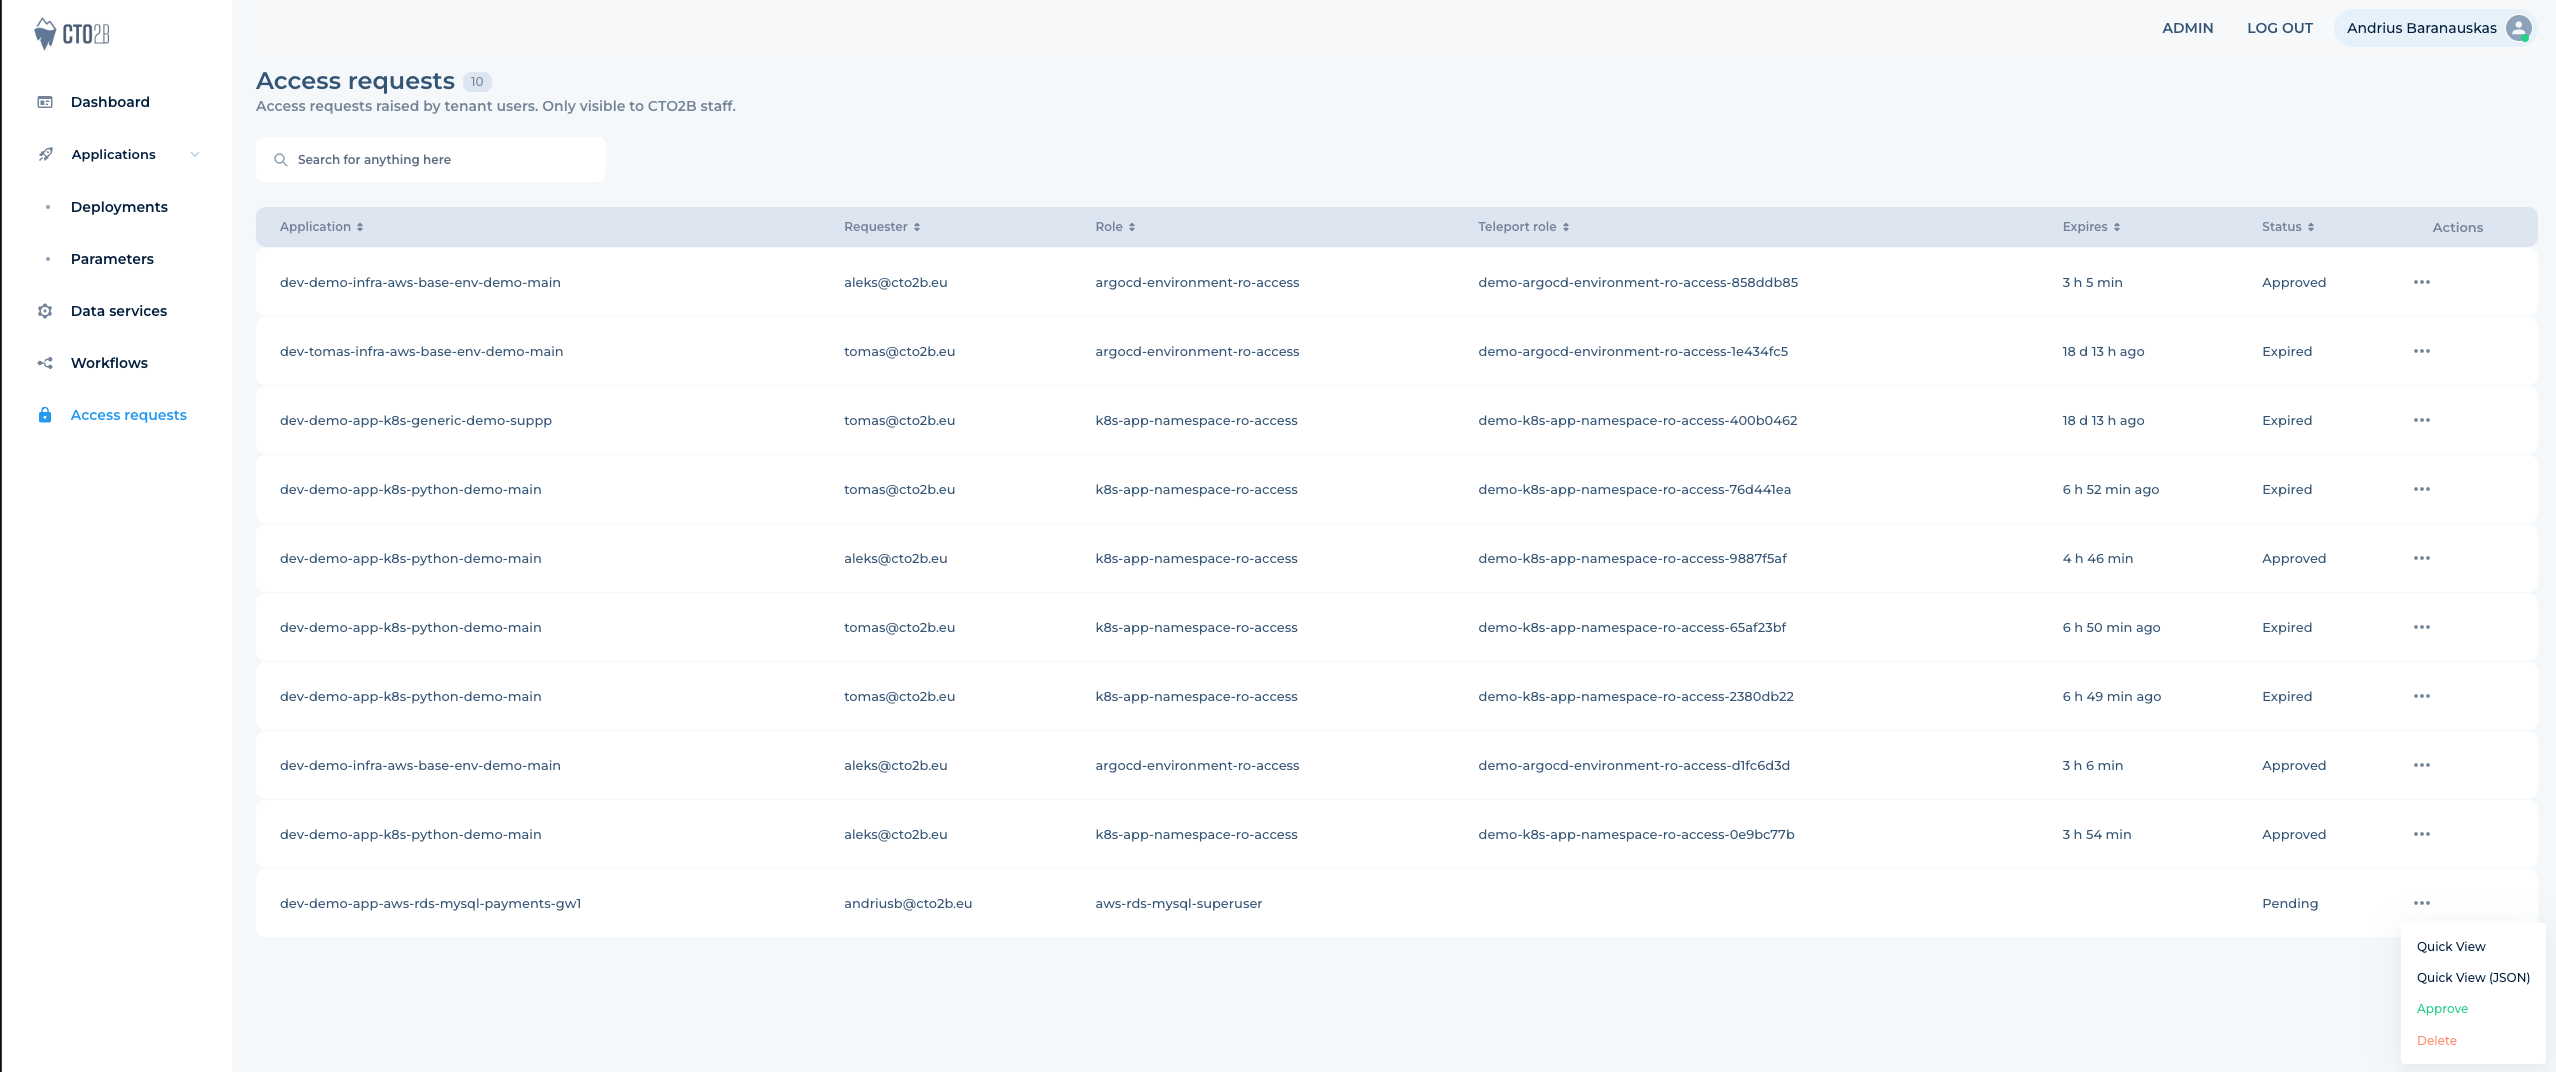Select Quick View from the context menu
The height and width of the screenshot is (1072, 2556).
tap(2451, 946)
